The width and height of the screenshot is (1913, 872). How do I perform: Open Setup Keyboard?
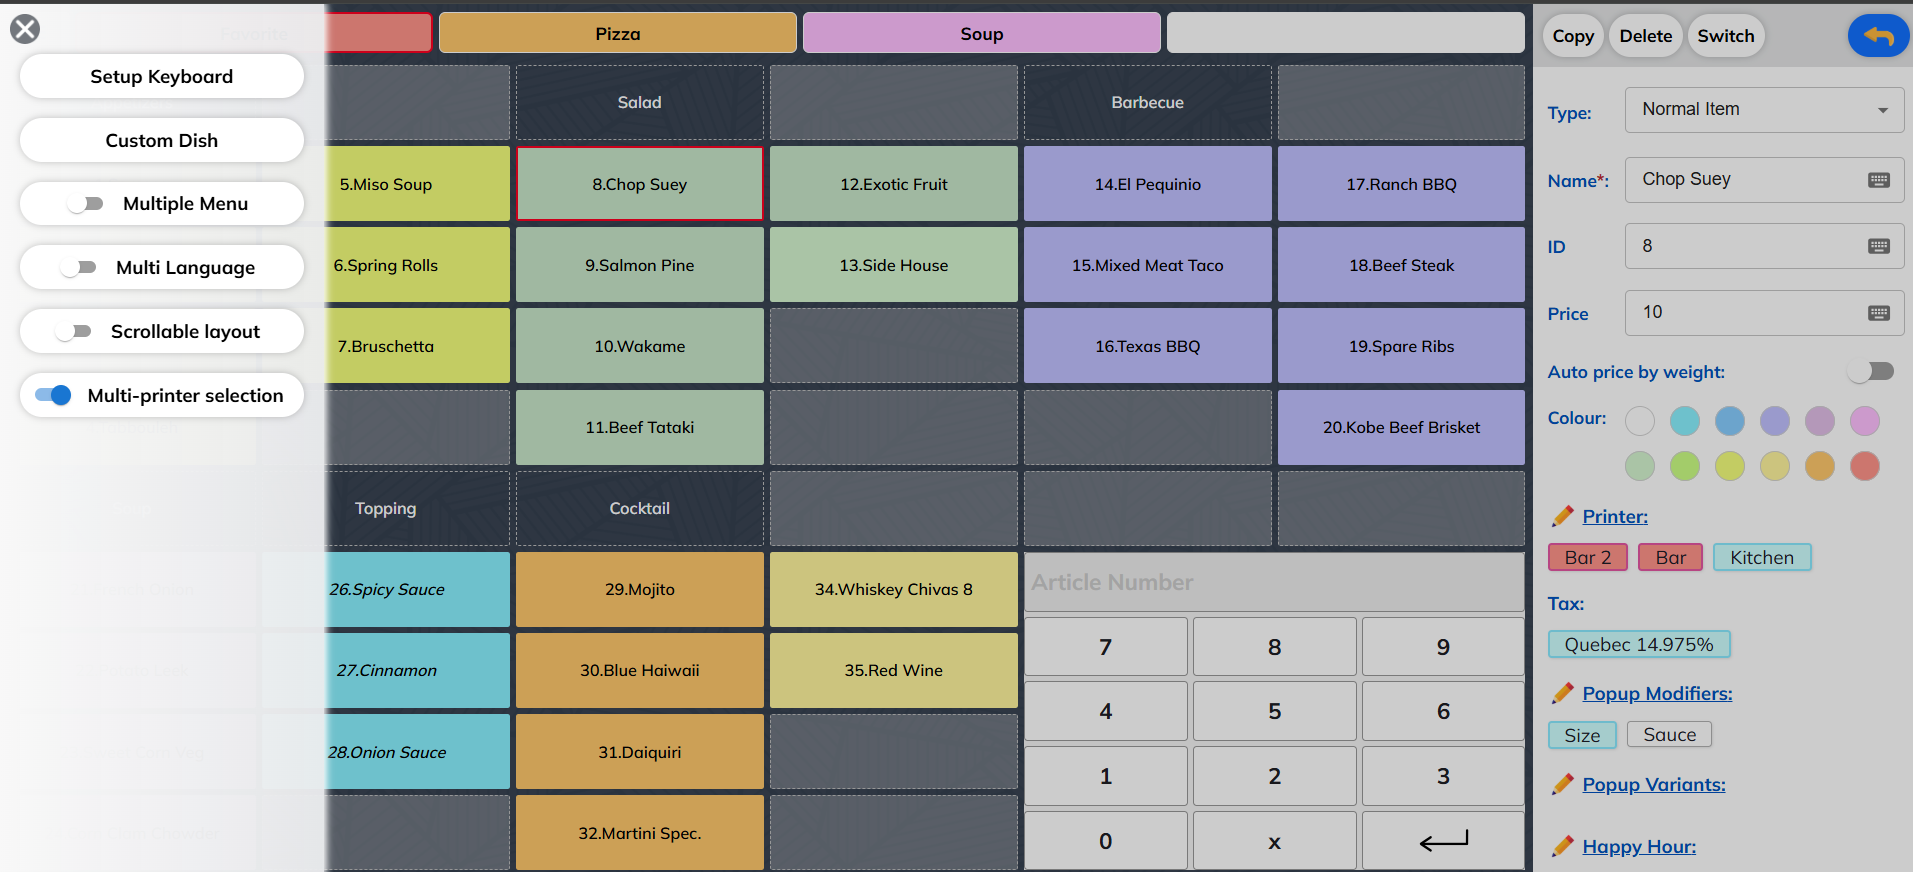[162, 76]
